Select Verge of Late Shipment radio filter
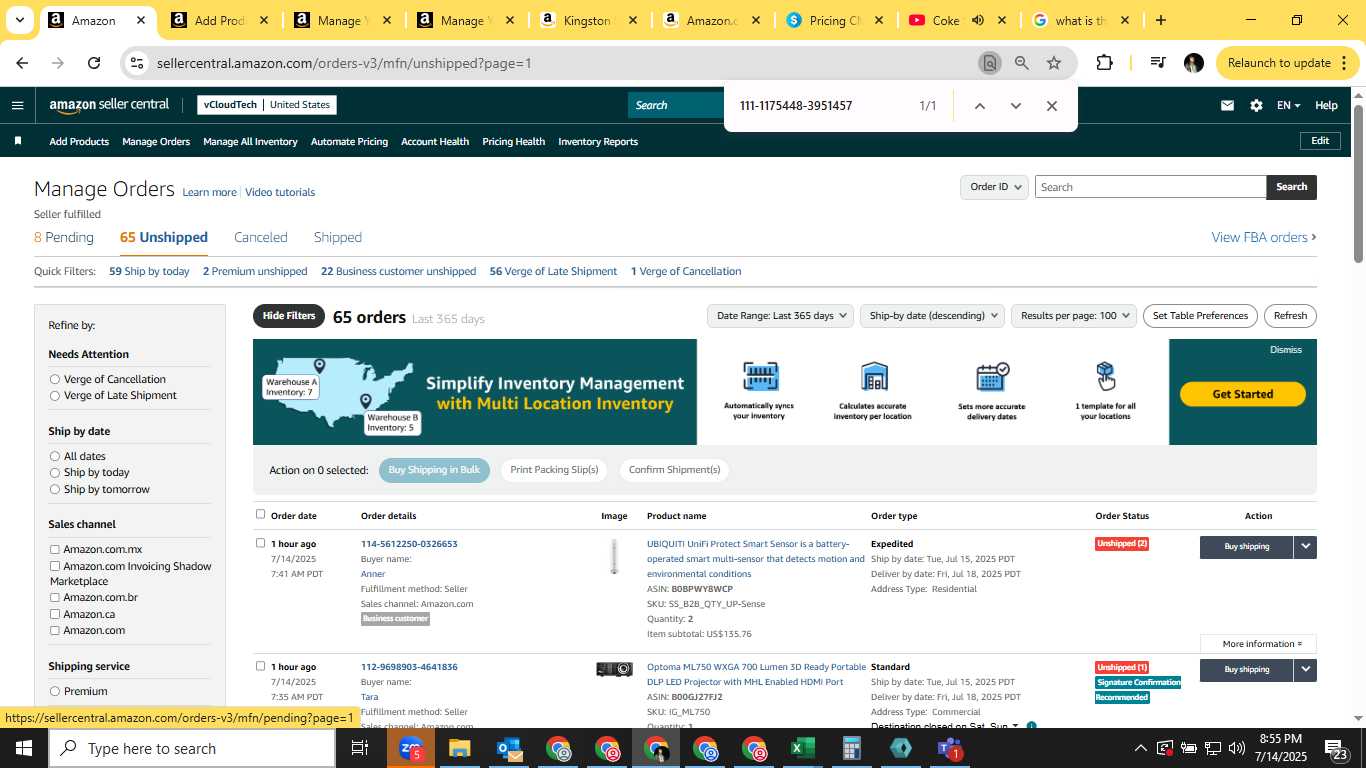The image size is (1366, 768). point(55,396)
